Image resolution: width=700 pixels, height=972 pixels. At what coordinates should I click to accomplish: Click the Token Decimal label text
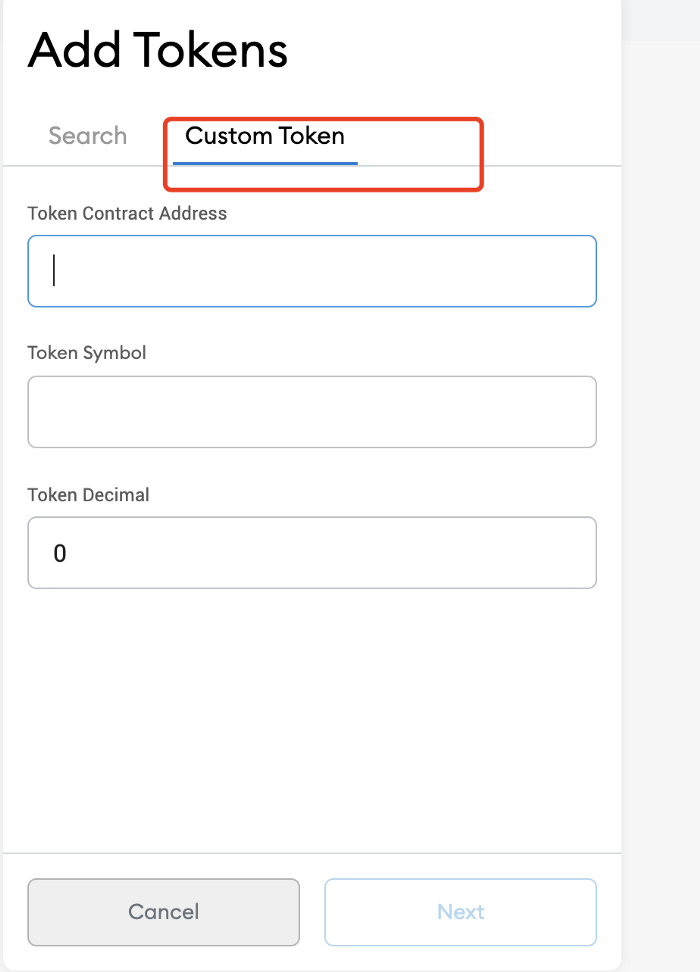coord(88,495)
